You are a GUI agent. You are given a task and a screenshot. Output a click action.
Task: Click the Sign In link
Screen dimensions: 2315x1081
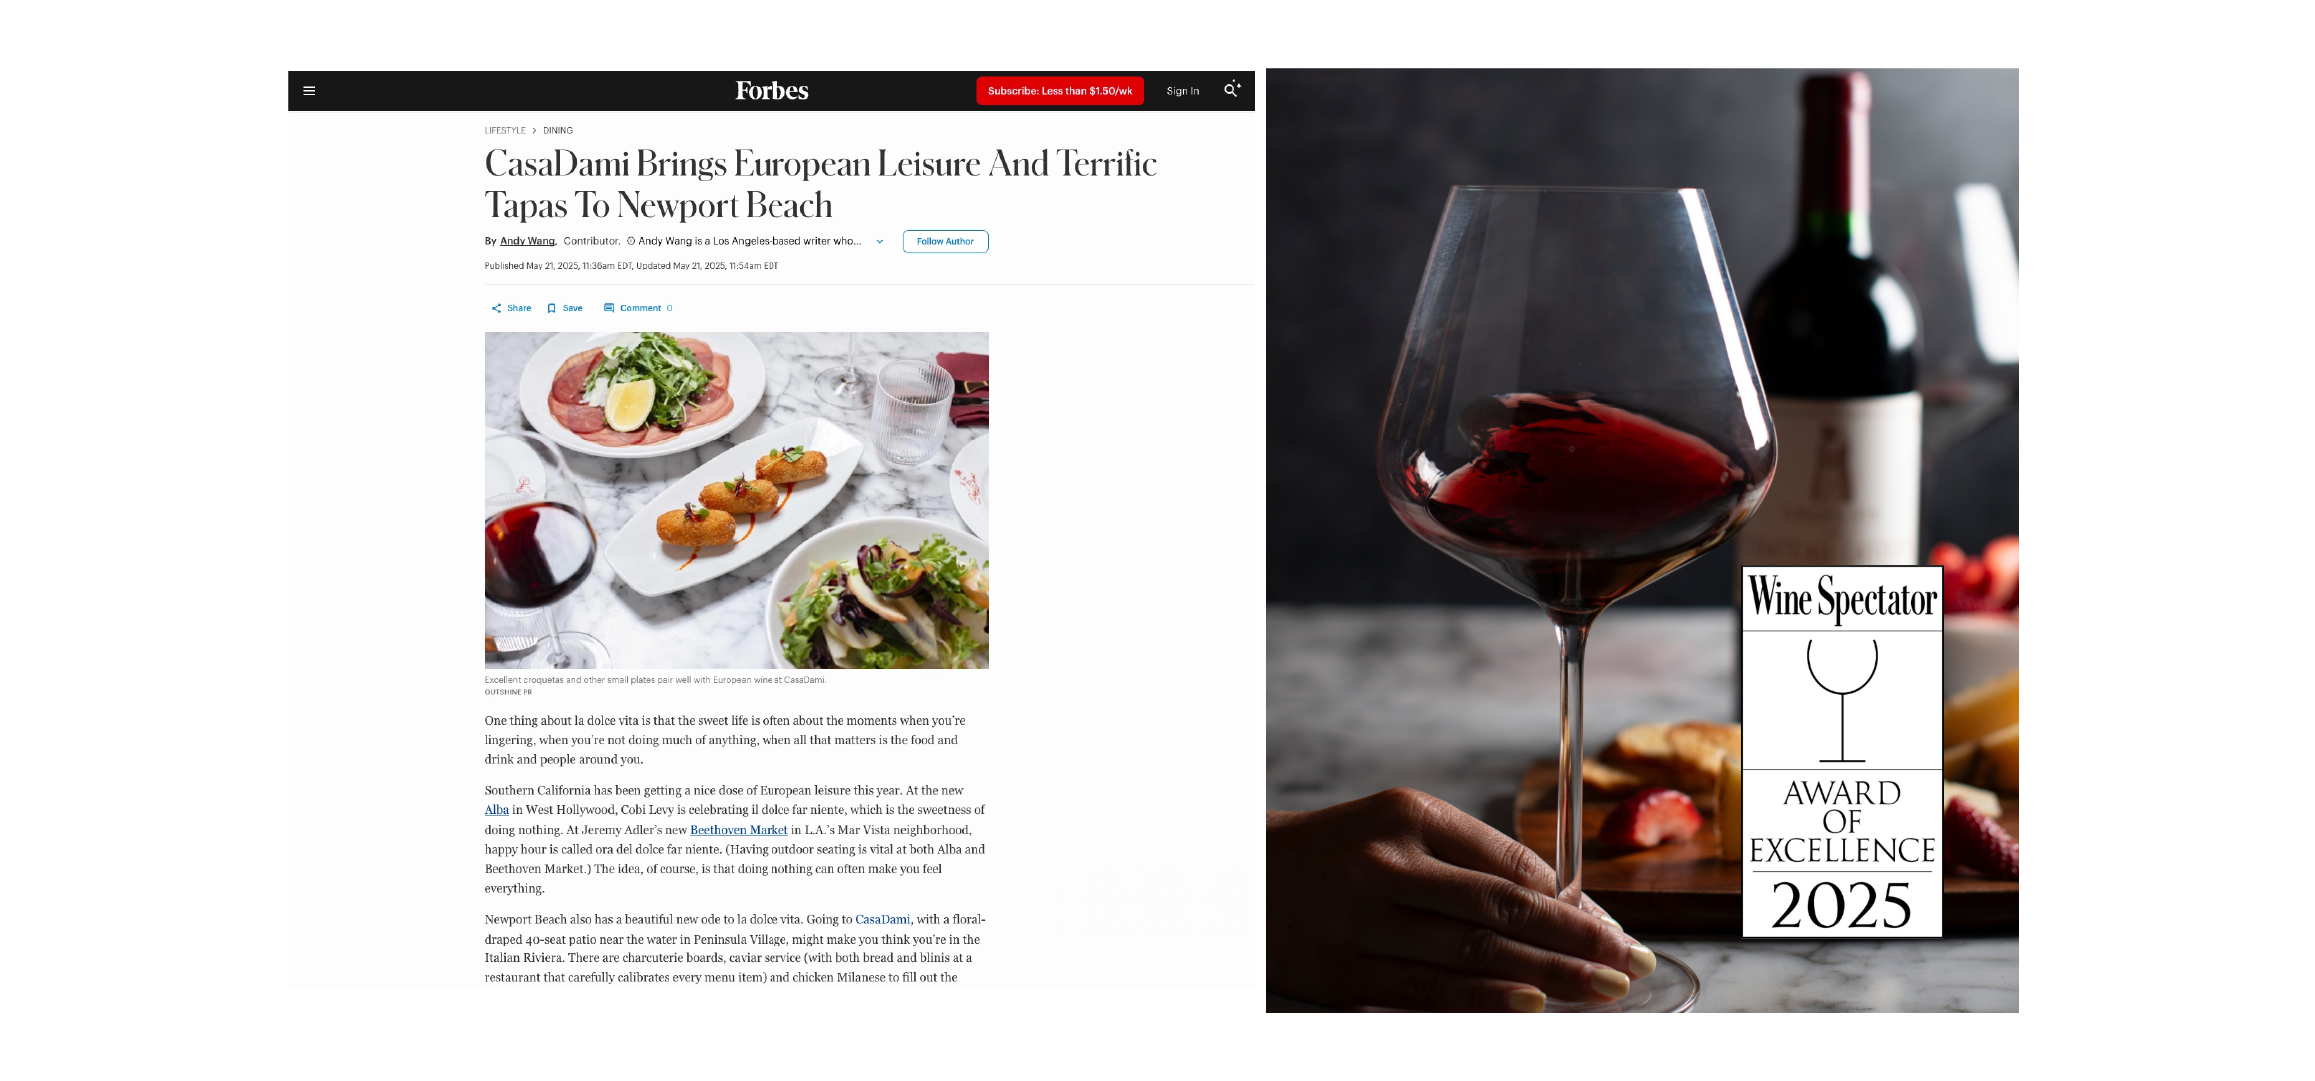1182,91
